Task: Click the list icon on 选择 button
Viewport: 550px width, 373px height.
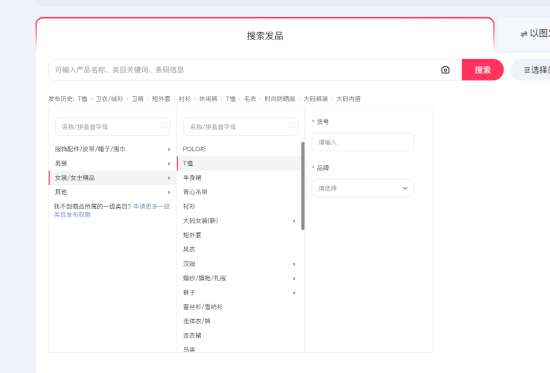Action: point(527,70)
